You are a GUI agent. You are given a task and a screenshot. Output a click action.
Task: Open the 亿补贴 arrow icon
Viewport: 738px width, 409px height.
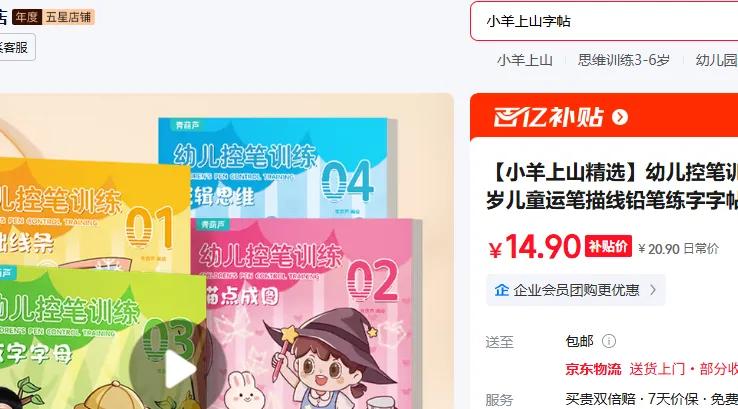(620, 117)
